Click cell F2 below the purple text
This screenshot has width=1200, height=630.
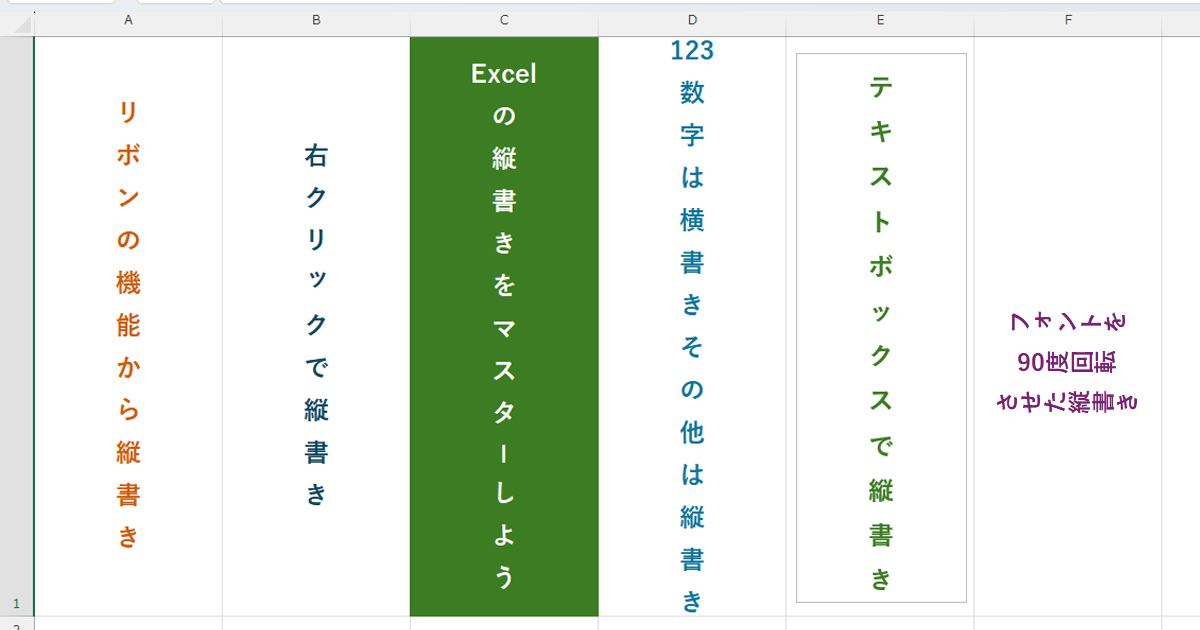coord(1068,624)
